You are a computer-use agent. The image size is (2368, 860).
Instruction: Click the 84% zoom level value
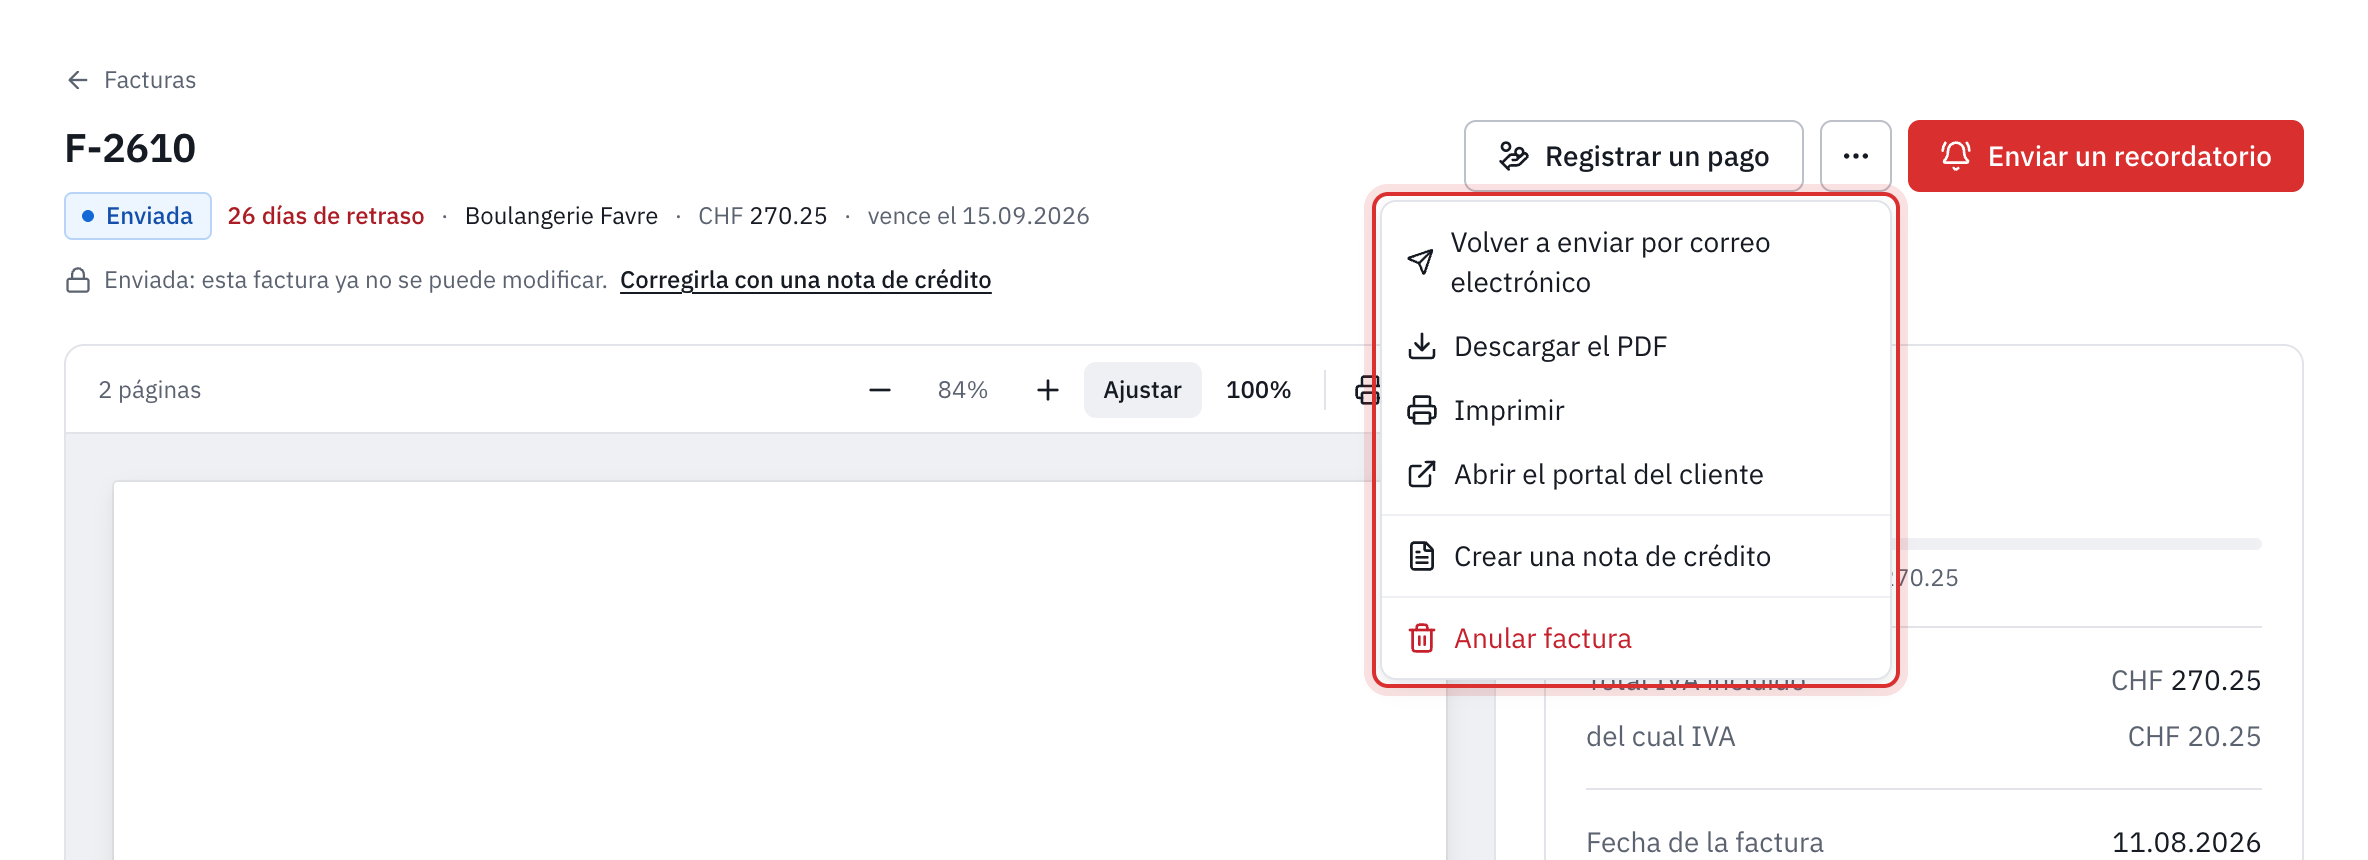[962, 390]
